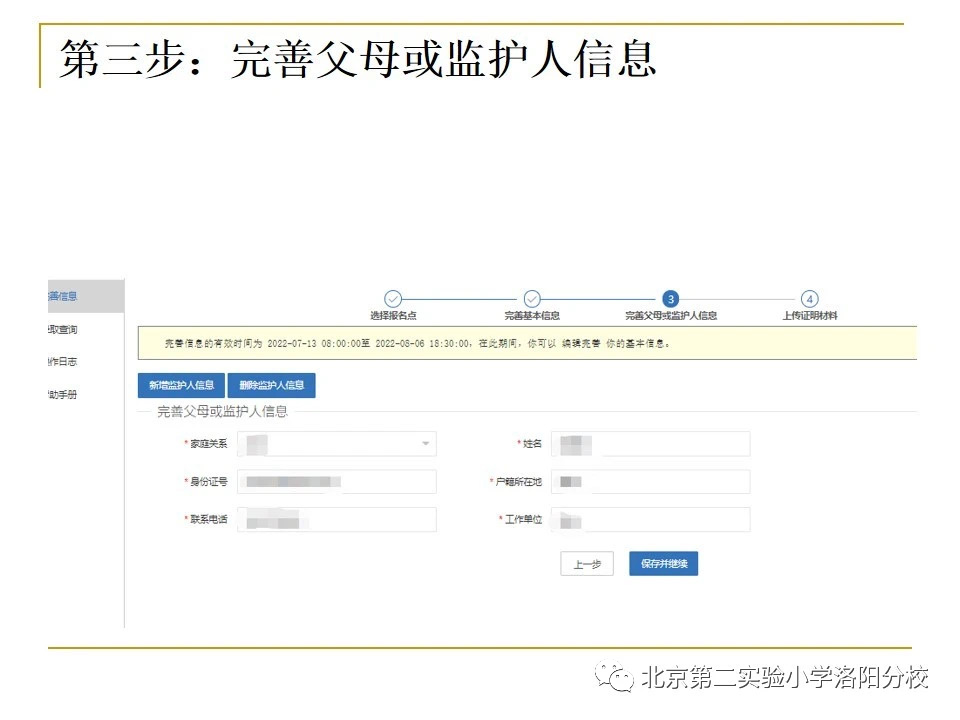The image size is (960, 720).
Task: Click the 工作单位 input field
Action: point(650,519)
